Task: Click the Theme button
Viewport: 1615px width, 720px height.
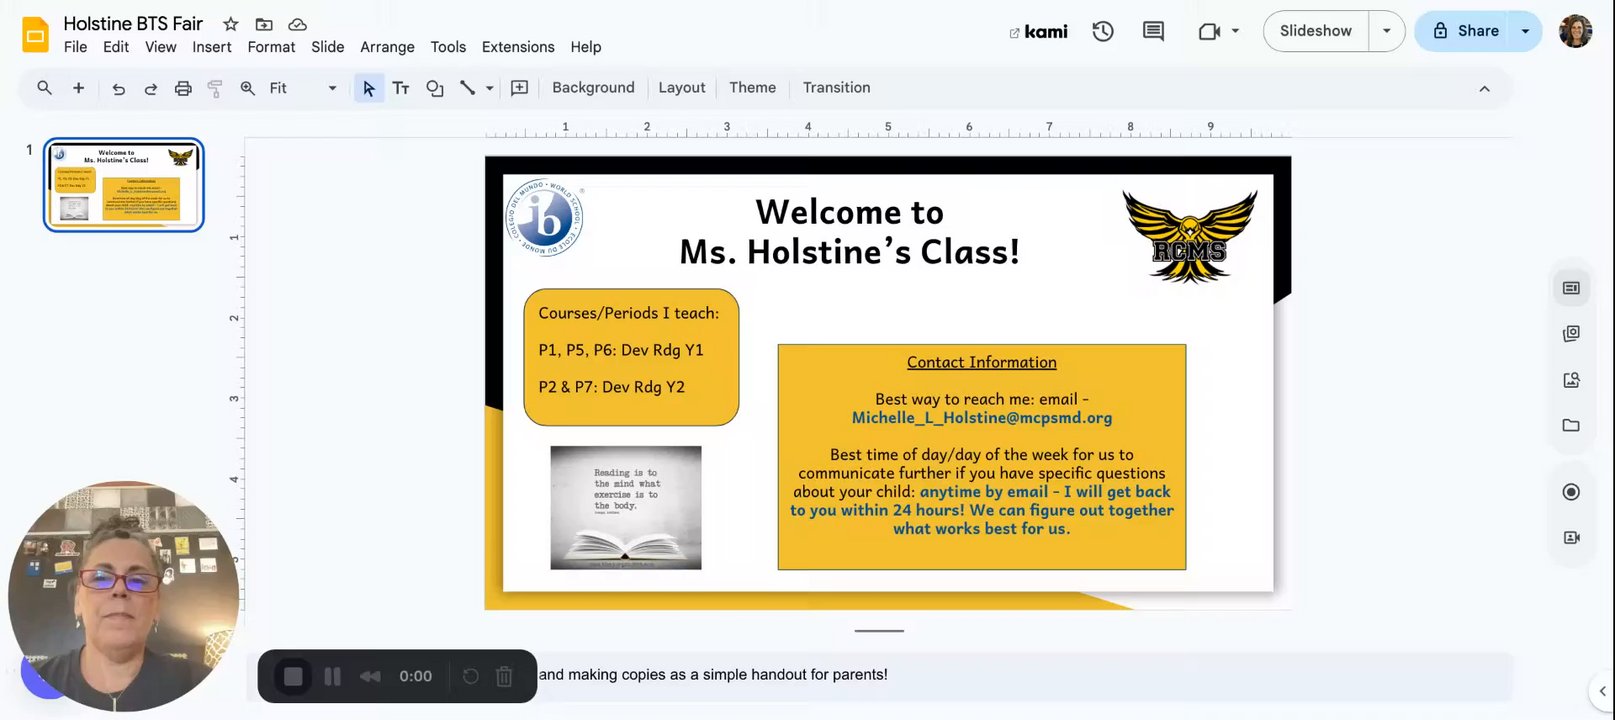Action: point(753,88)
